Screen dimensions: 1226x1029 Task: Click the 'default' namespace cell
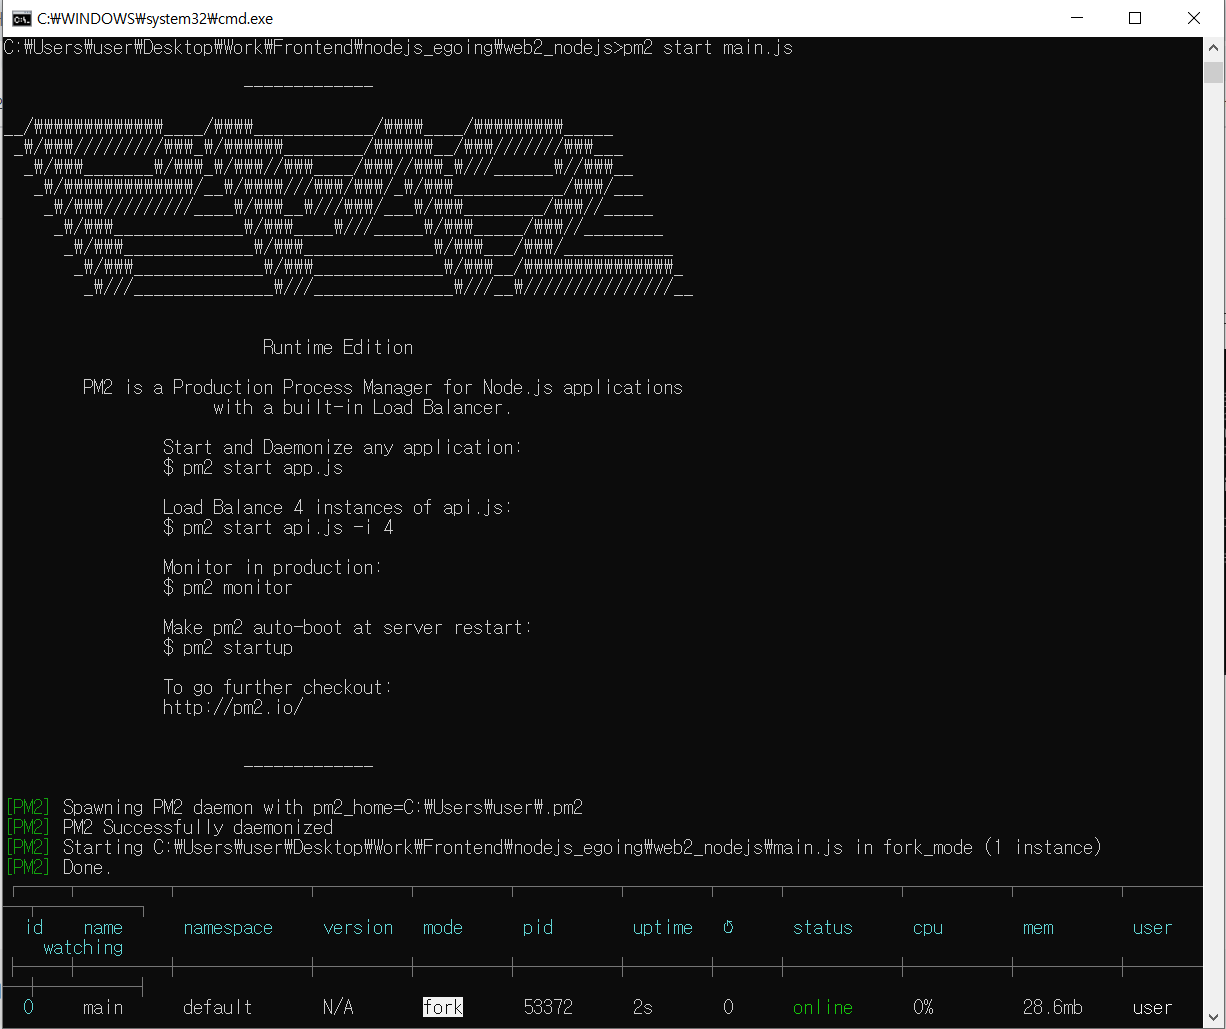pos(218,1007)
